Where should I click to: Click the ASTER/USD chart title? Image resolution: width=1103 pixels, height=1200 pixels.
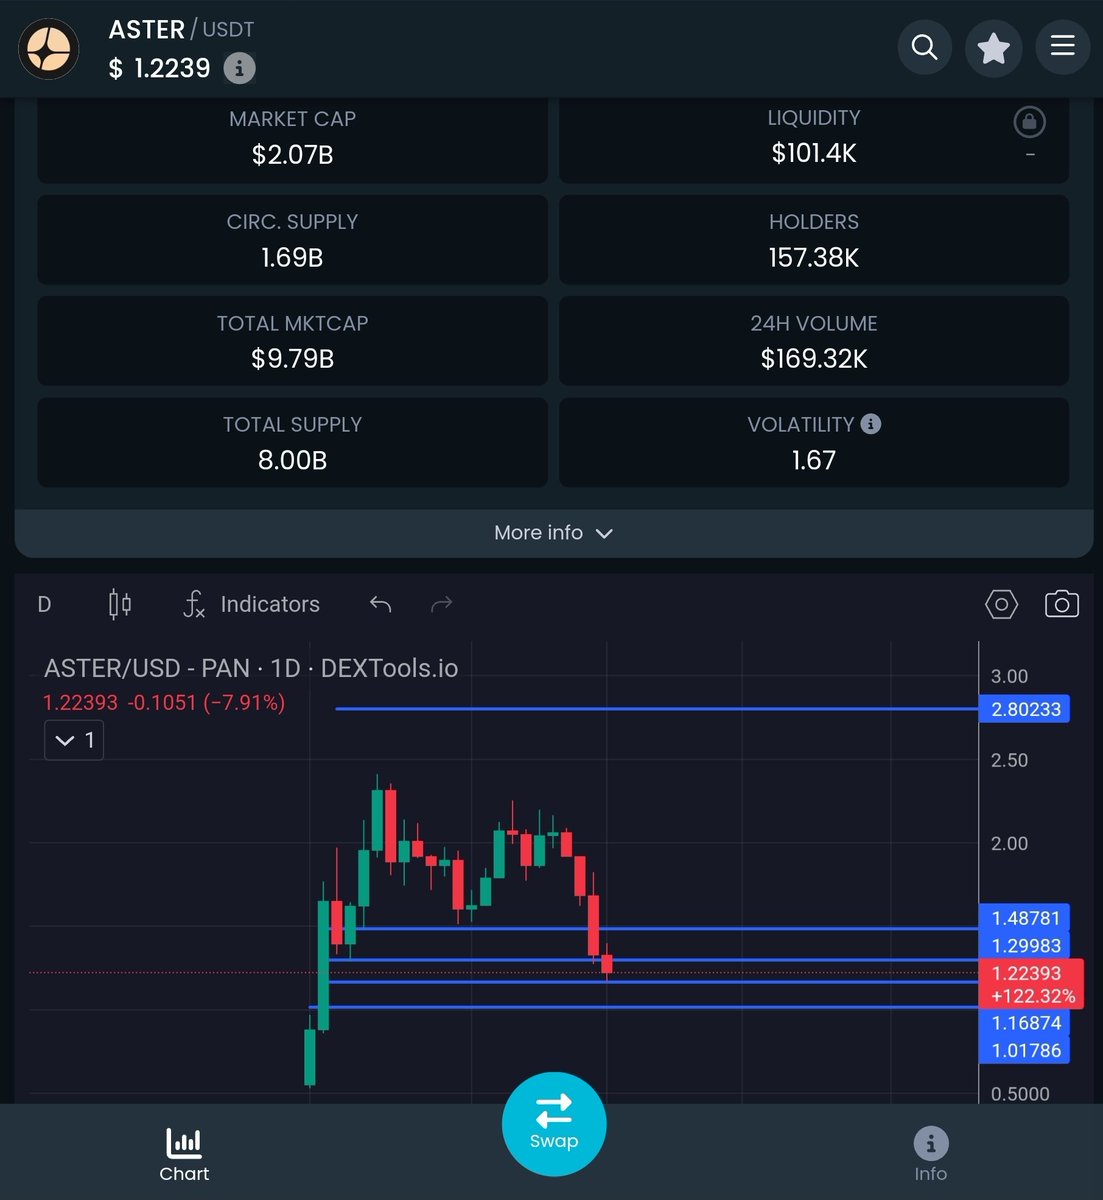(251, 668)
